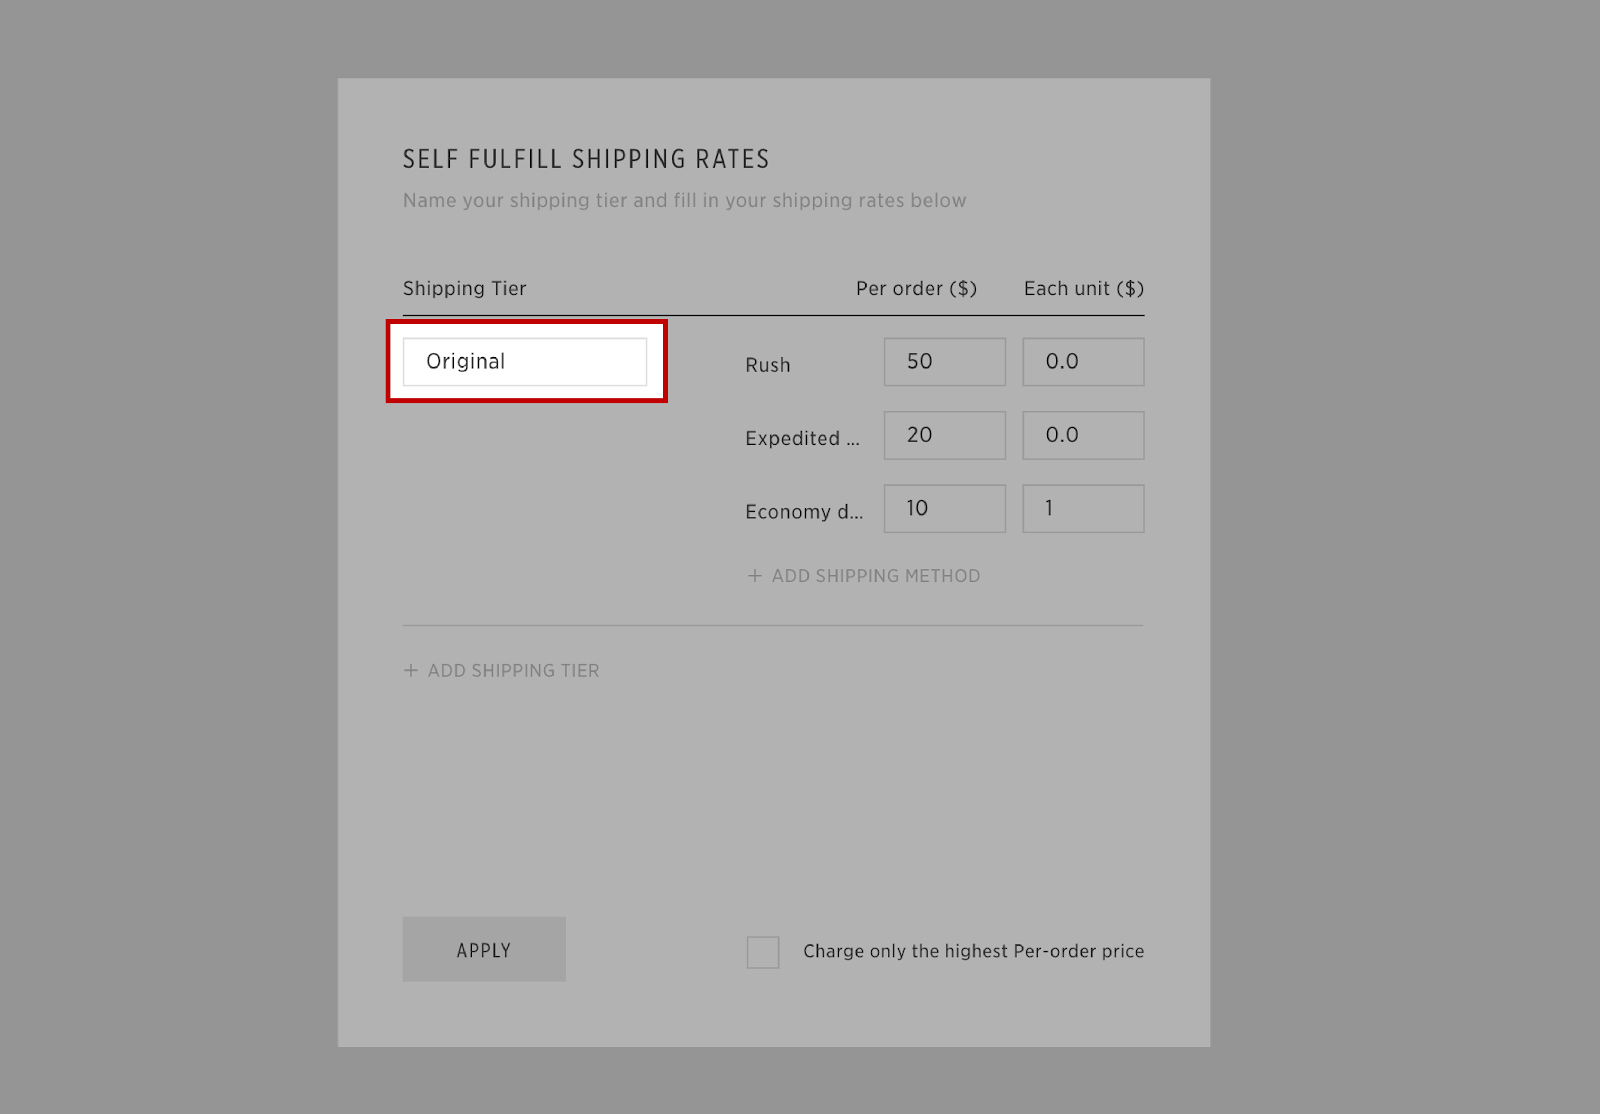Image resolution: width=1600 pixels, height=1114 pixels.
Task: Edit the Economy per order price field
Action: tap(944, 508)
